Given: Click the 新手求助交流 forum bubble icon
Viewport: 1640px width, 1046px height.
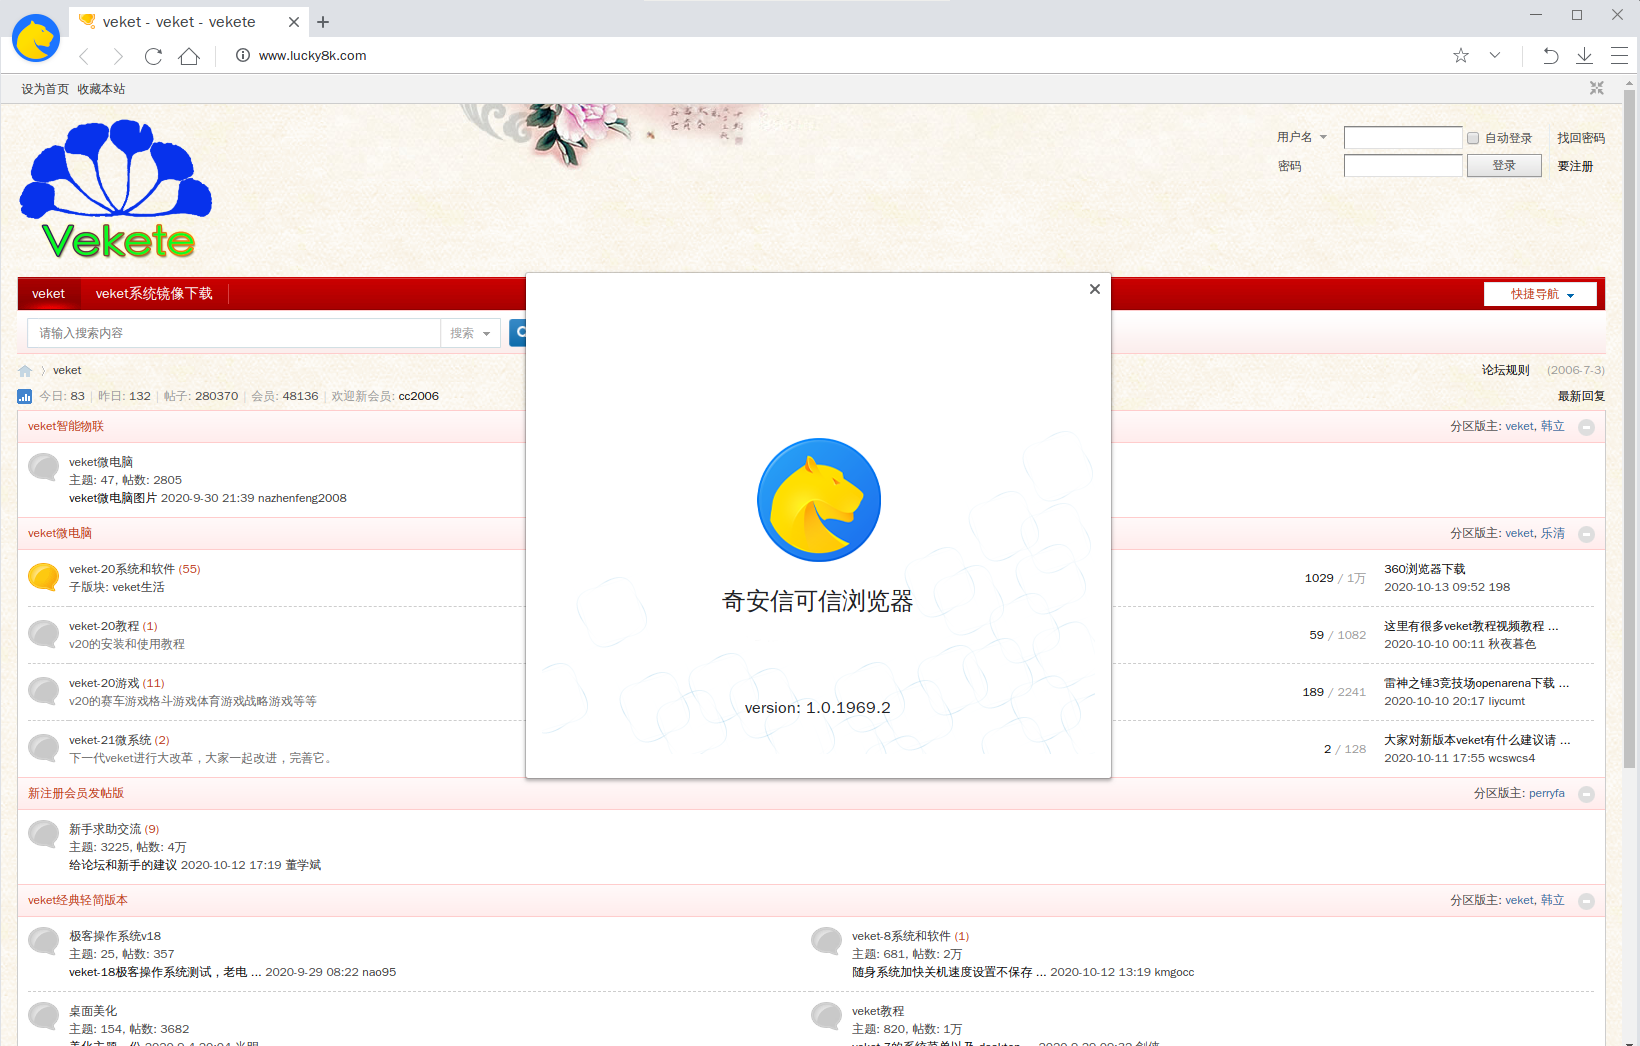Looking at the screenshot, I should click(x=43, y=834).
